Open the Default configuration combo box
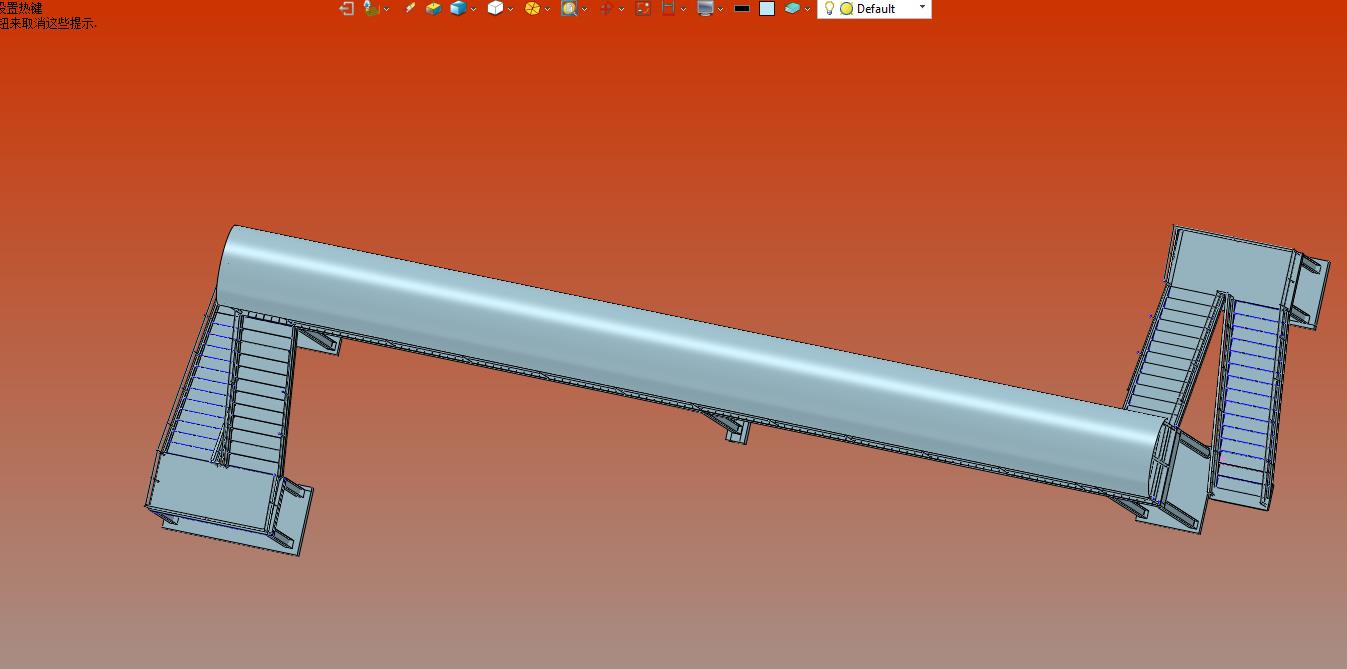This screenshot has width=1347, height=669. click(874, 9)
